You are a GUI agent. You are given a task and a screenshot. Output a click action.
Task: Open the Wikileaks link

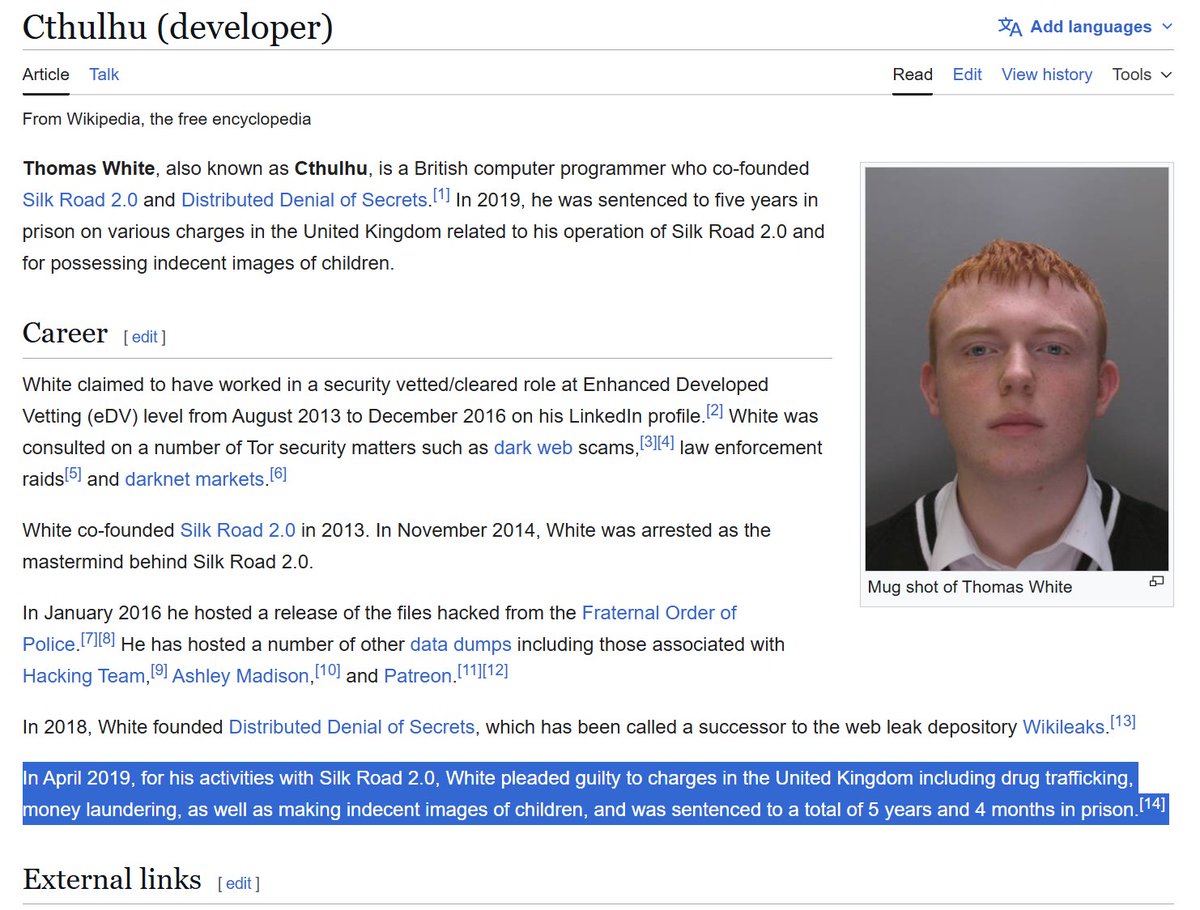[x=1066, y=727]
